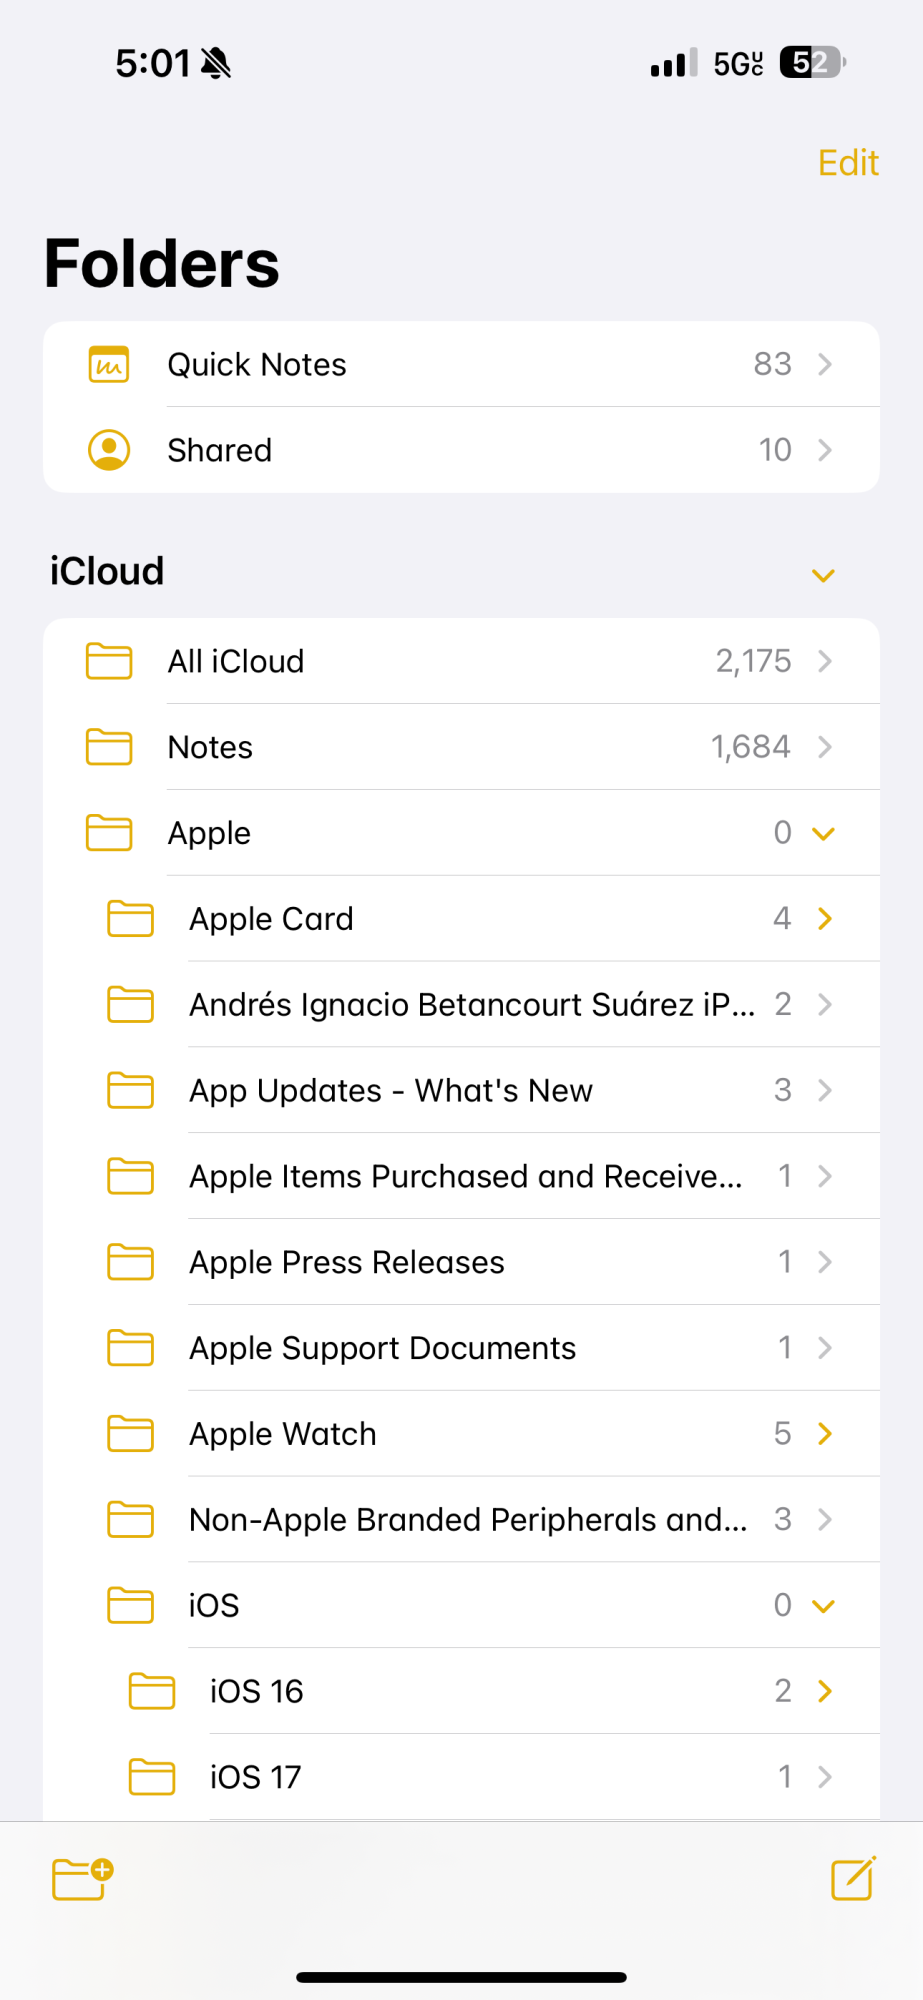The height and width of the screenshot is (2000, 923).
Task: Open the Notes folder
Action: click(x=461, y=747)
